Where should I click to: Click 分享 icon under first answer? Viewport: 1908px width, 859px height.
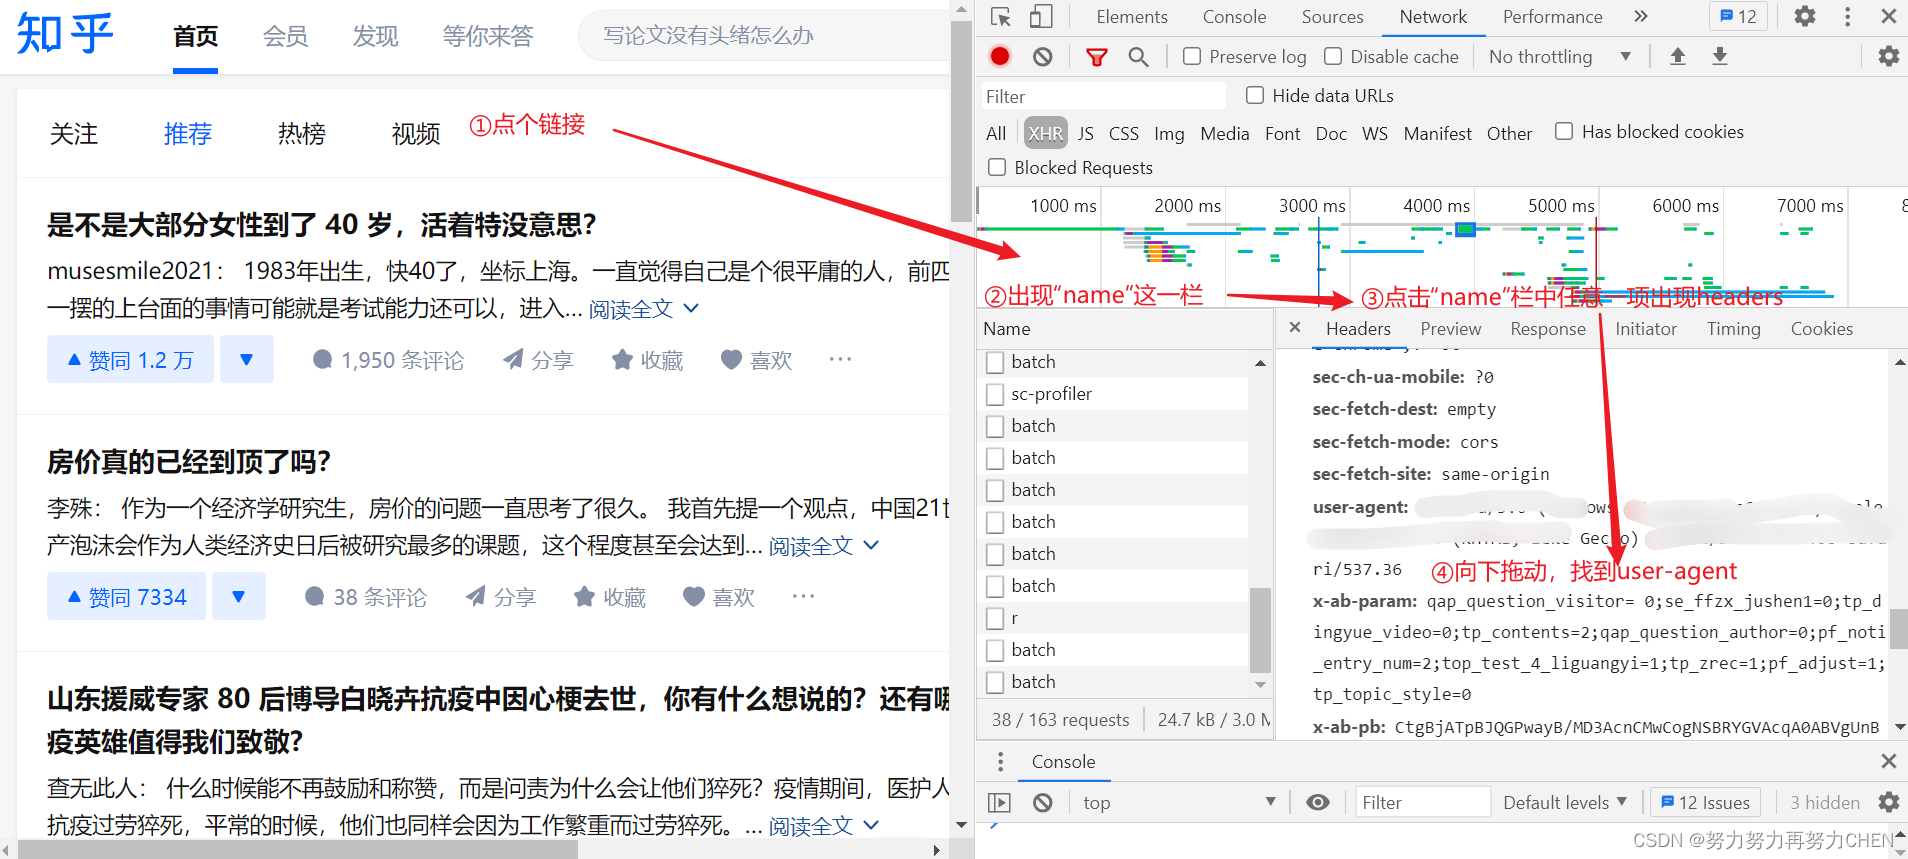(537, 360)
